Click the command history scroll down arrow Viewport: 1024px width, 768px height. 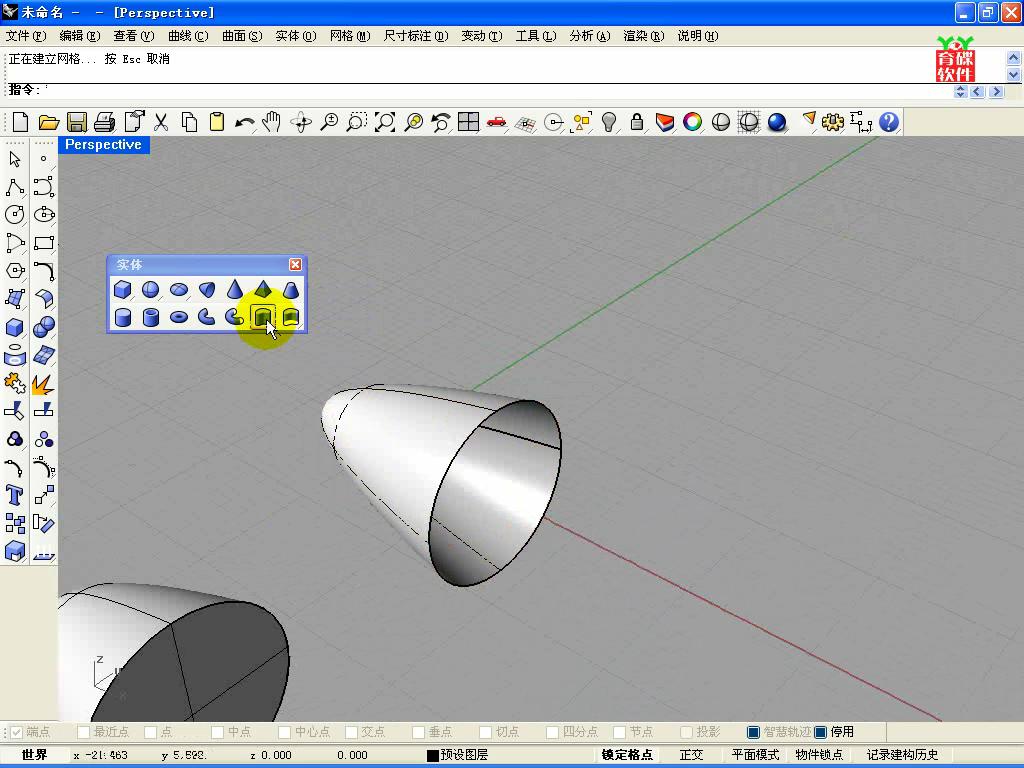click(1014, 74)
